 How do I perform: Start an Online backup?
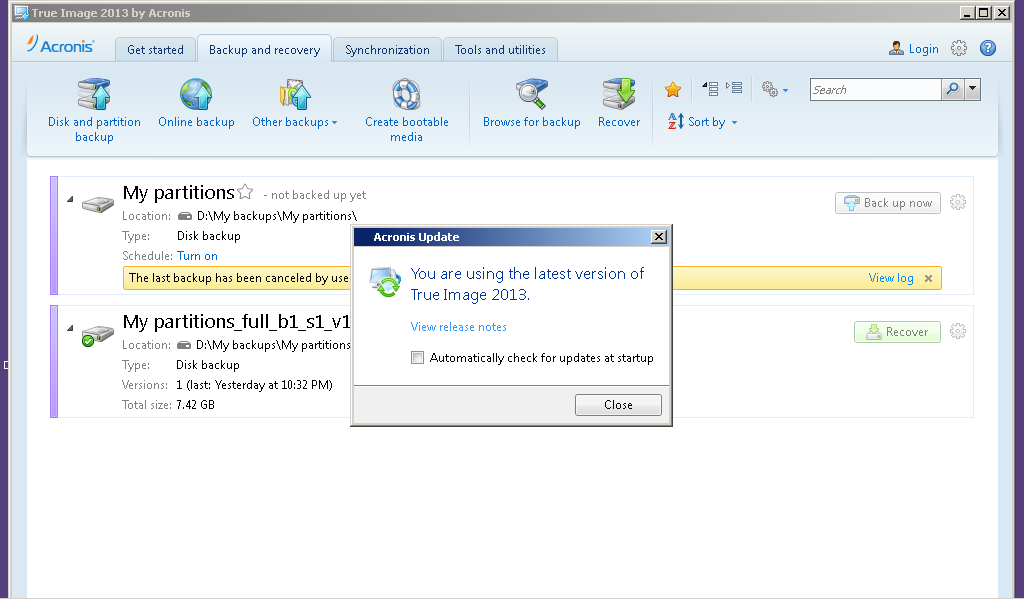point(196,103)
